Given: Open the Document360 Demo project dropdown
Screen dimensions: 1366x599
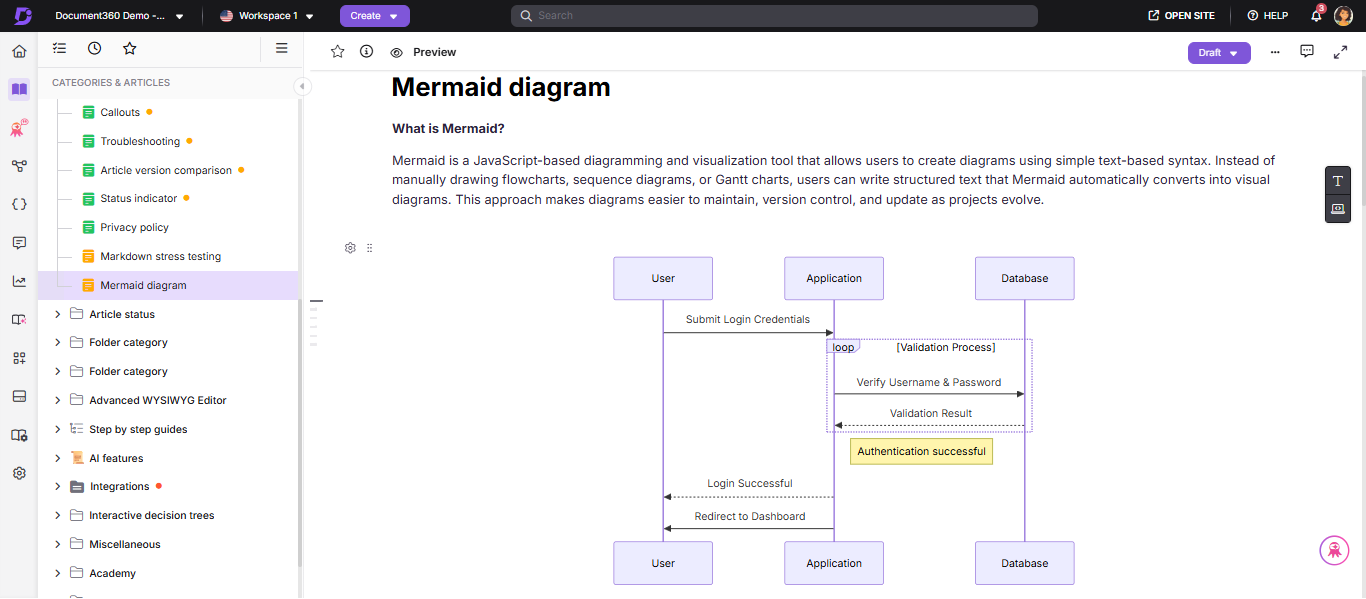Looking at the screenshot, I should (x=119, y=16).
